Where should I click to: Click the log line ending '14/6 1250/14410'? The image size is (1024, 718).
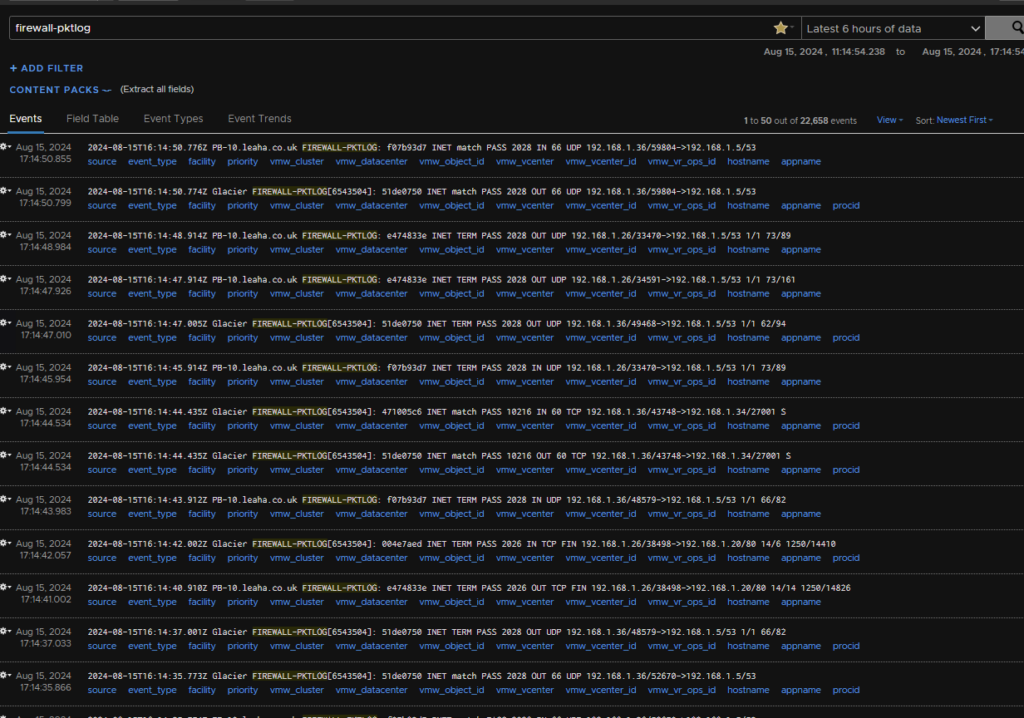pos(462,544)
